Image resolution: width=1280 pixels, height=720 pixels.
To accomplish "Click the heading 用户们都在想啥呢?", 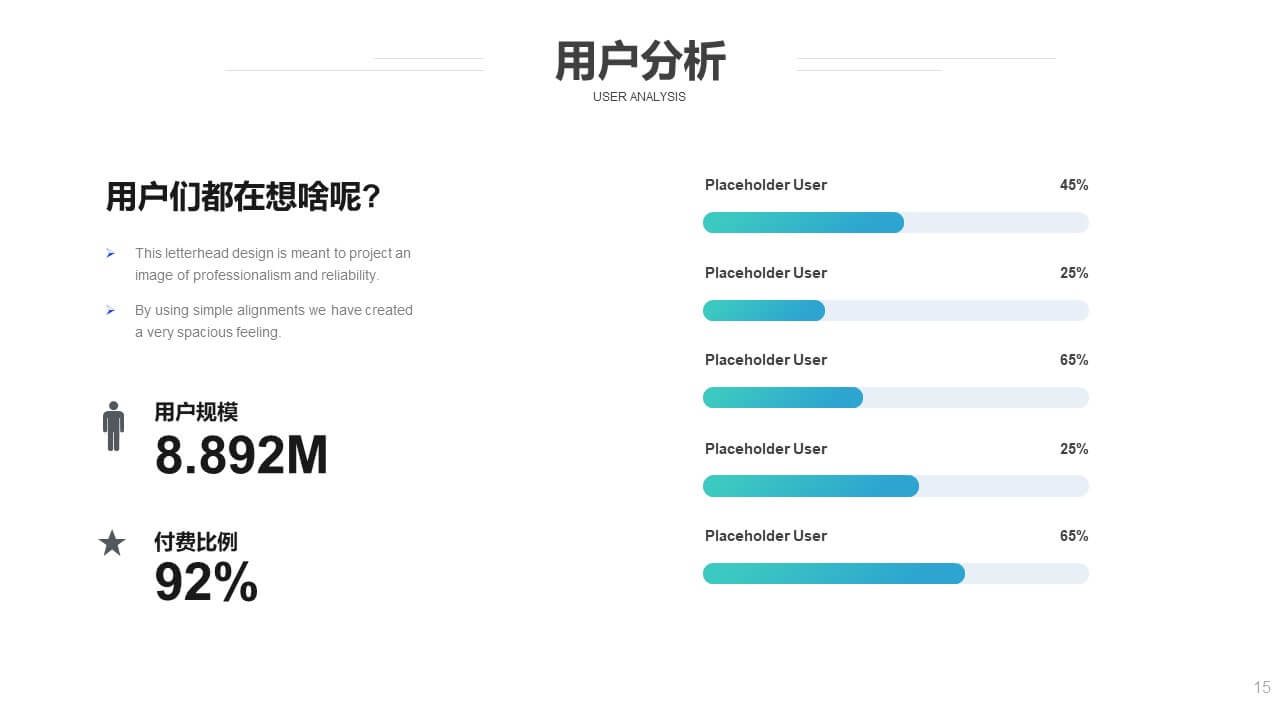I will (243, 197).
